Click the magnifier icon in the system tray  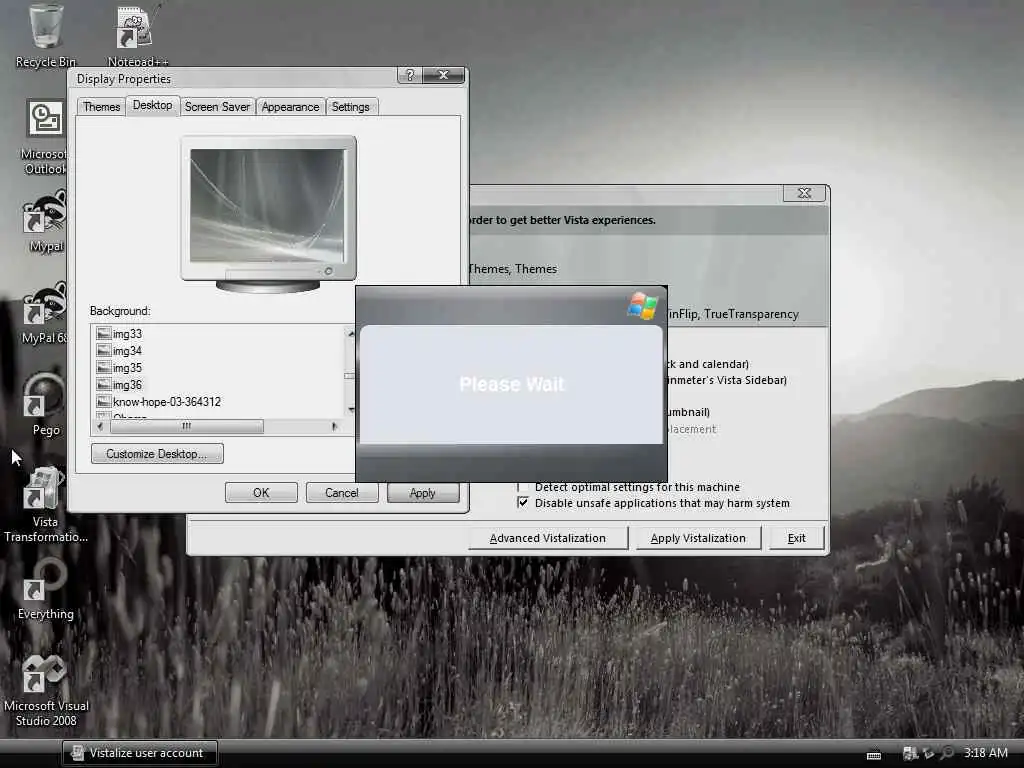coord(947,753)
